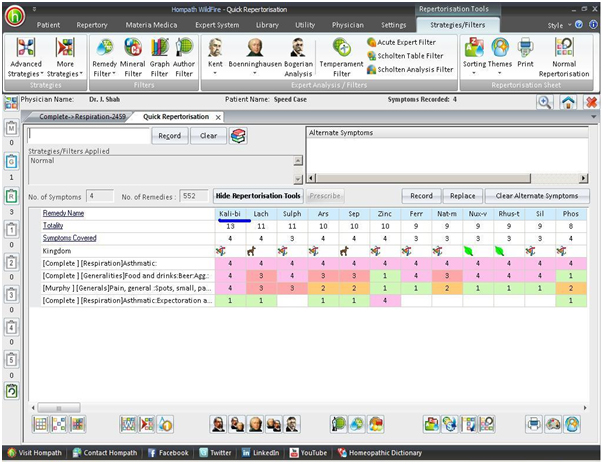Open Homeopathic Dictionary link
This screenshot has width=606, height=464.
pyautogui.click(x=380, y=453)
